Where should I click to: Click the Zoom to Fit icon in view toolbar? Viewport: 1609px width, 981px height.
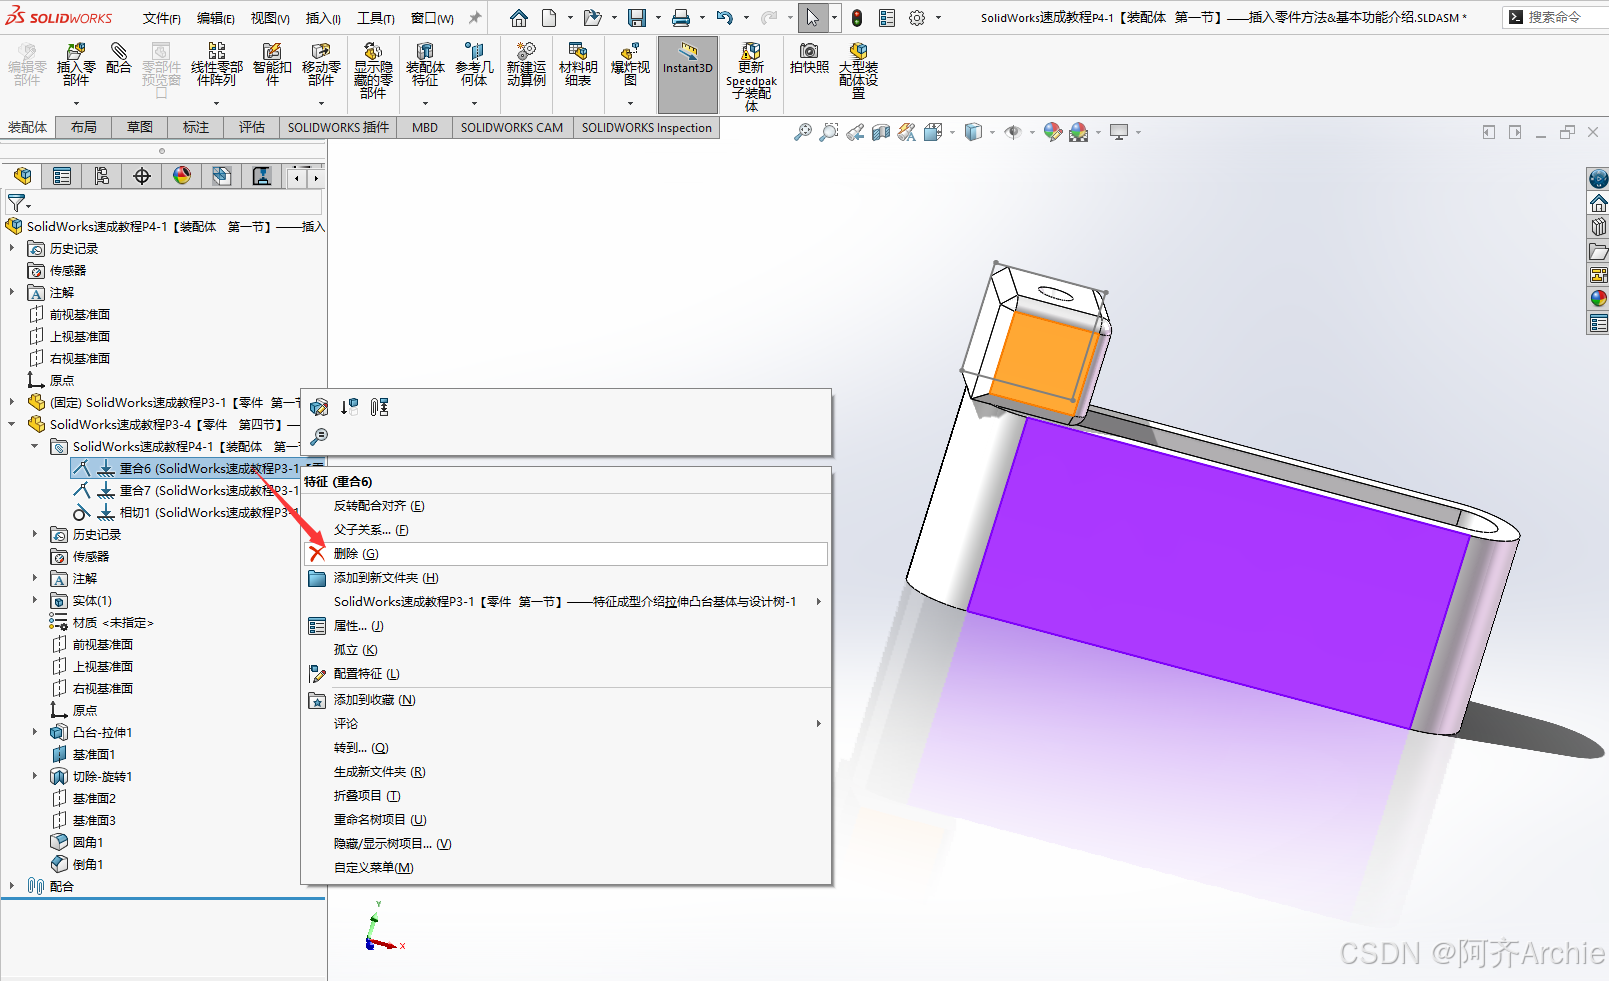click(x=802, y=132)
